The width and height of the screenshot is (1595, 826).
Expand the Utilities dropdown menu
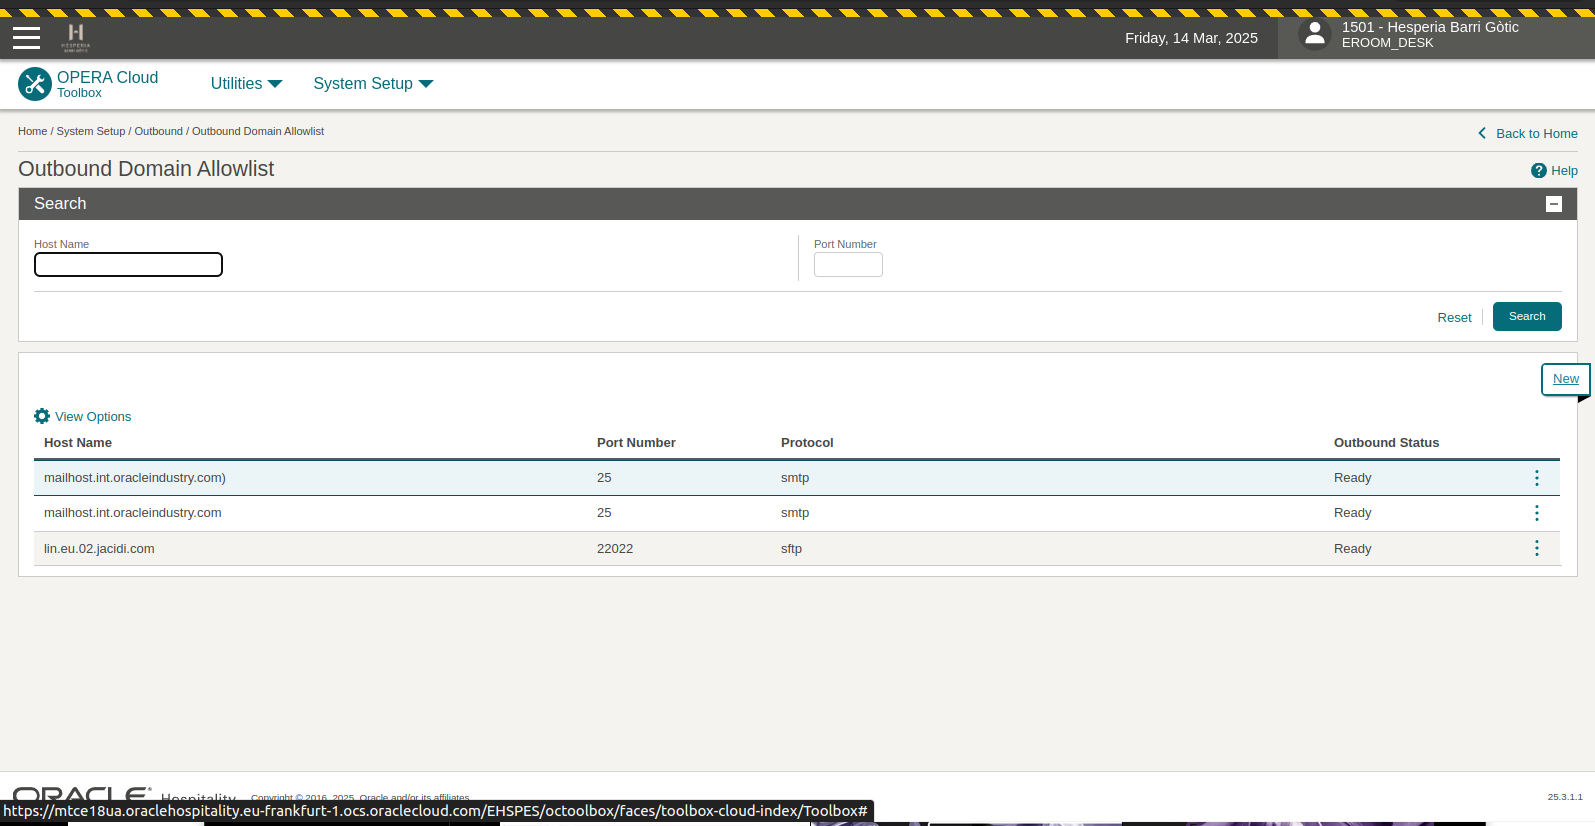coord(246,84)
